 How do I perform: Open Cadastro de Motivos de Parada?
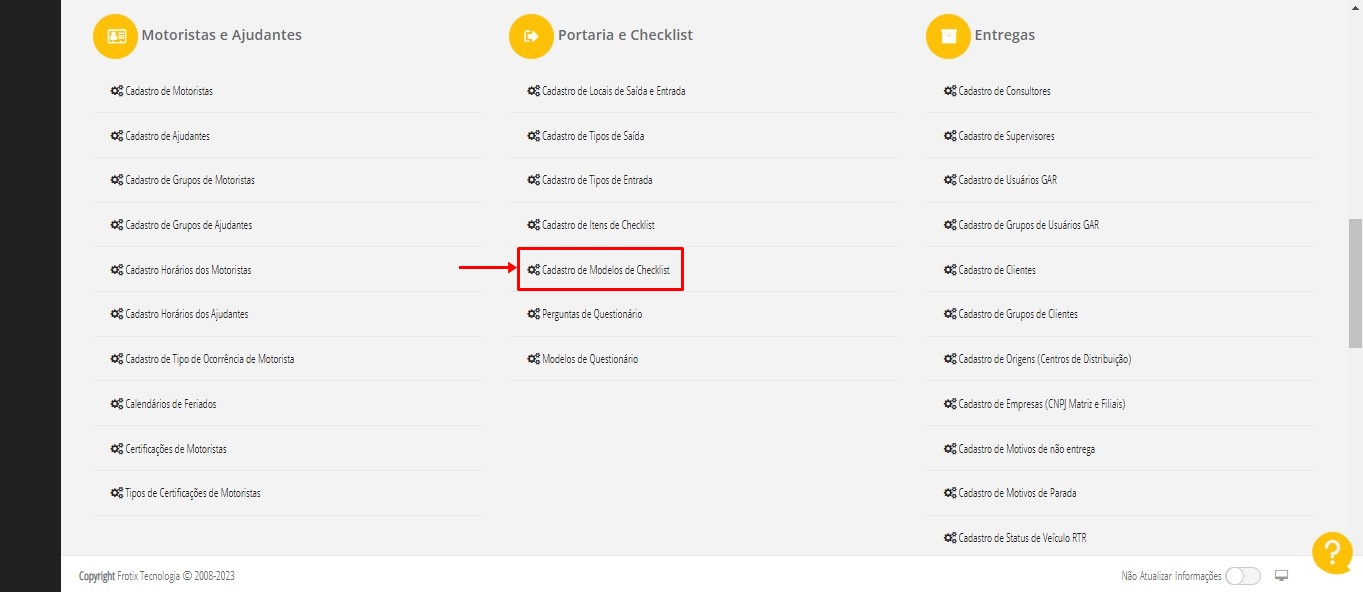click(1017, 493)
